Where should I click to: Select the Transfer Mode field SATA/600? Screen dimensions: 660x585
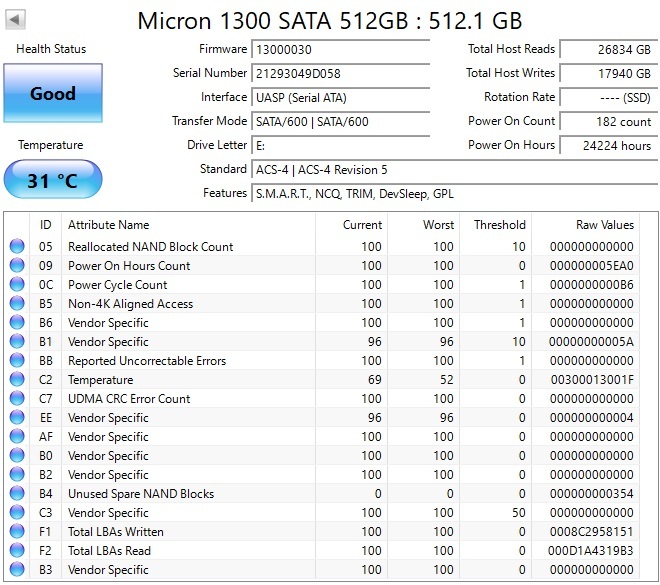click(x=341, y=121)
